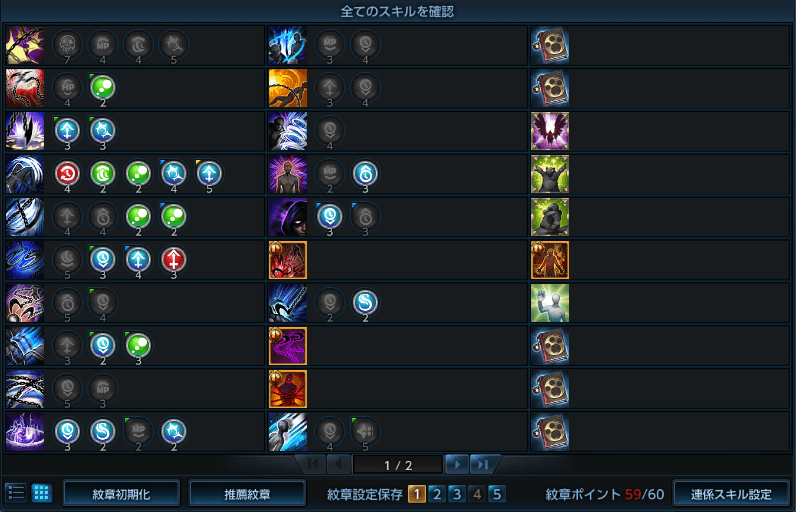Image resolution: width=796 pixels, height=512 pixels.
Task: Select the white figure green glow skill
Action: pyautogui.click(x=550, y=303)
